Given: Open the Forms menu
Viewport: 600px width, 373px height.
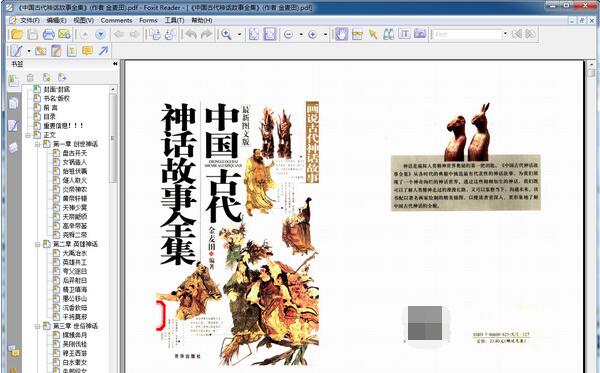Looking at the screenshot, I should click(148, 20).
